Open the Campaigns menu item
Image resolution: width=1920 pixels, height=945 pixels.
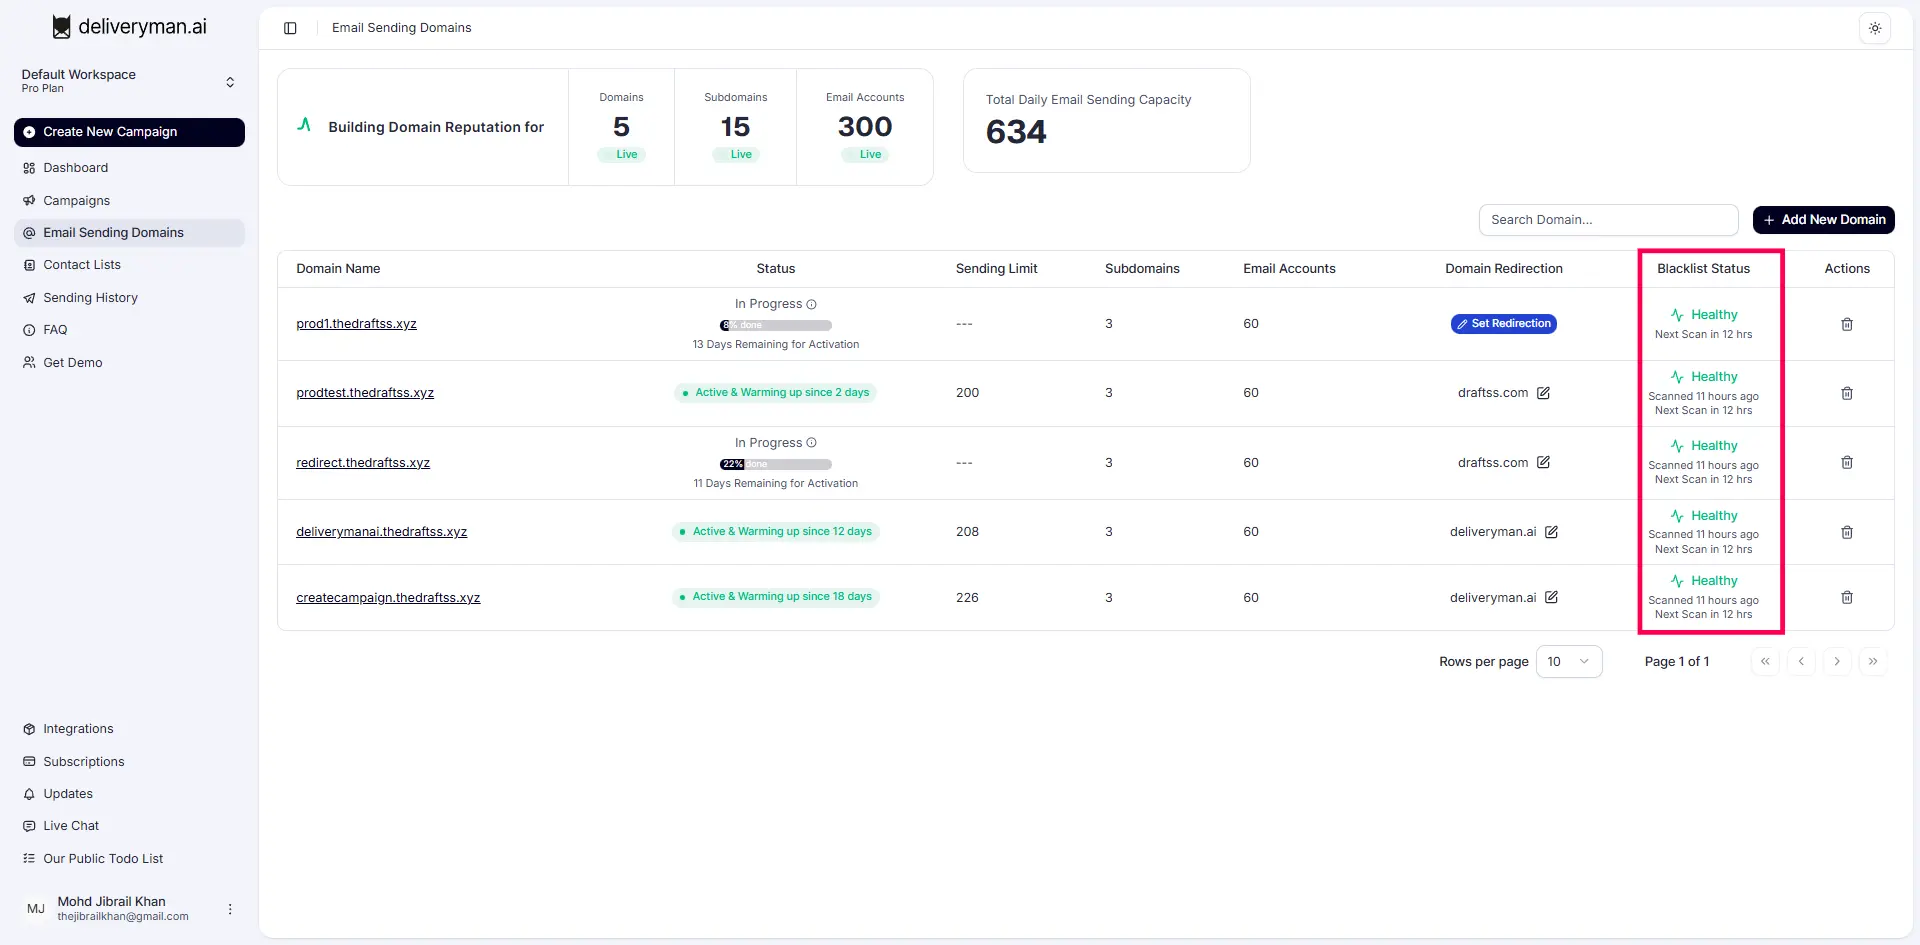pyautogui.click(x=76, y=200)
